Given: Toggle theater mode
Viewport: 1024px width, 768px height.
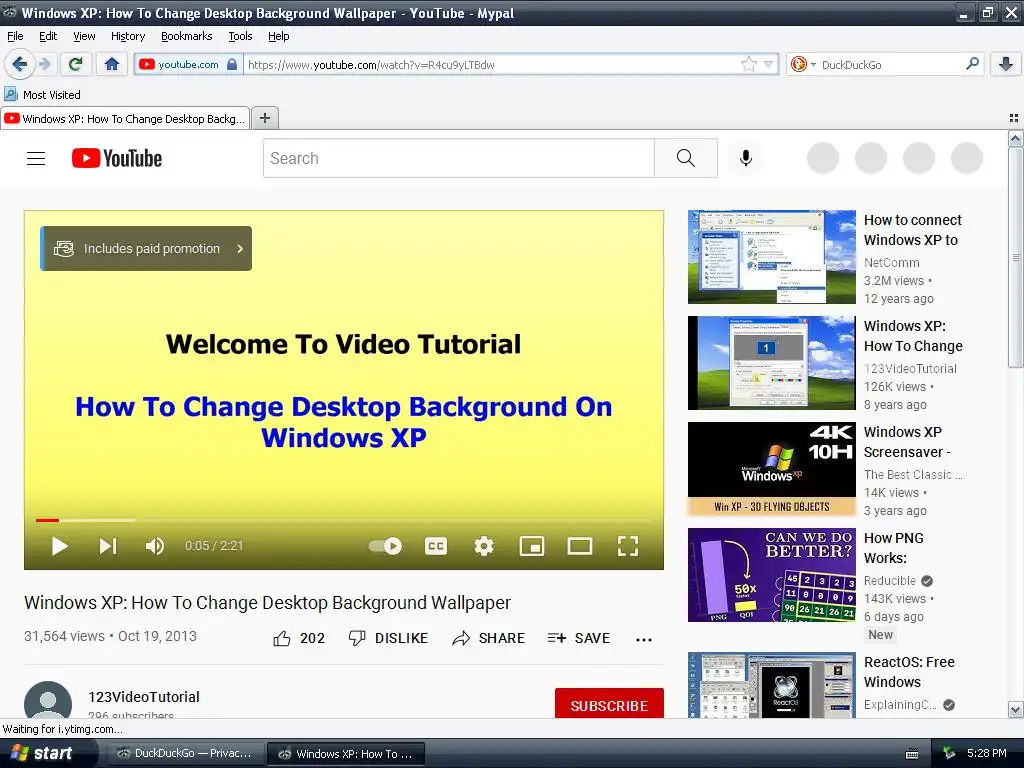Looking at the screenshot, I should [x=580, y=546].
